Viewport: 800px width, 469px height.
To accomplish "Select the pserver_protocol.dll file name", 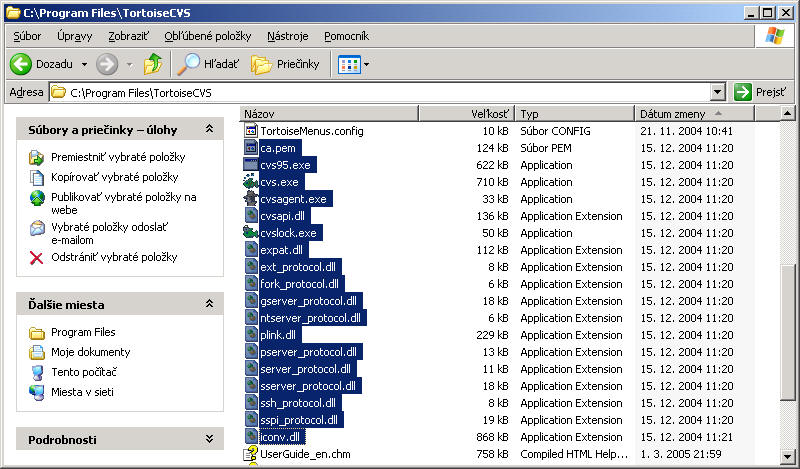I will (x=309, y=352).
